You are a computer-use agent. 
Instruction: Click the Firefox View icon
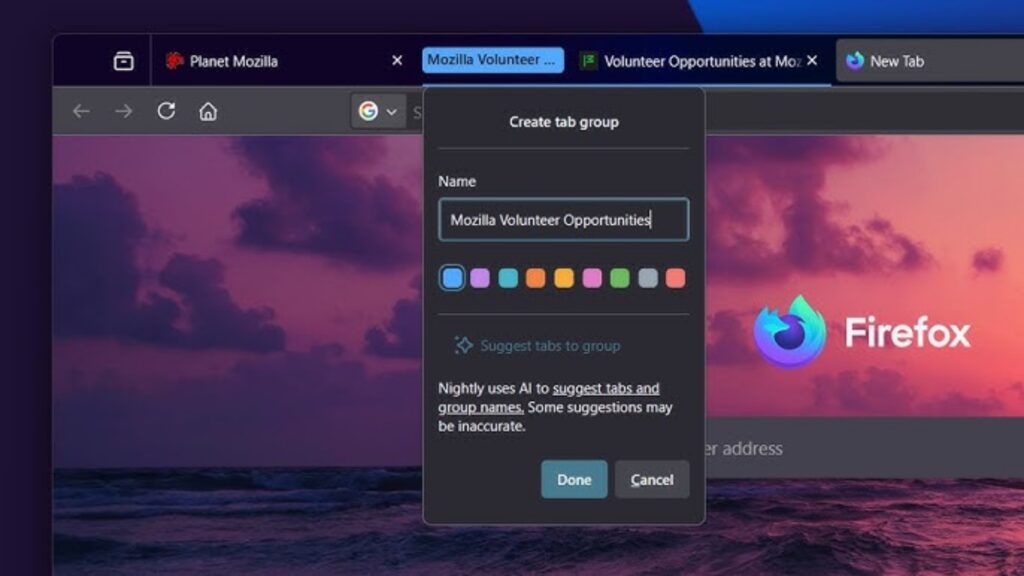pos(122,60)
